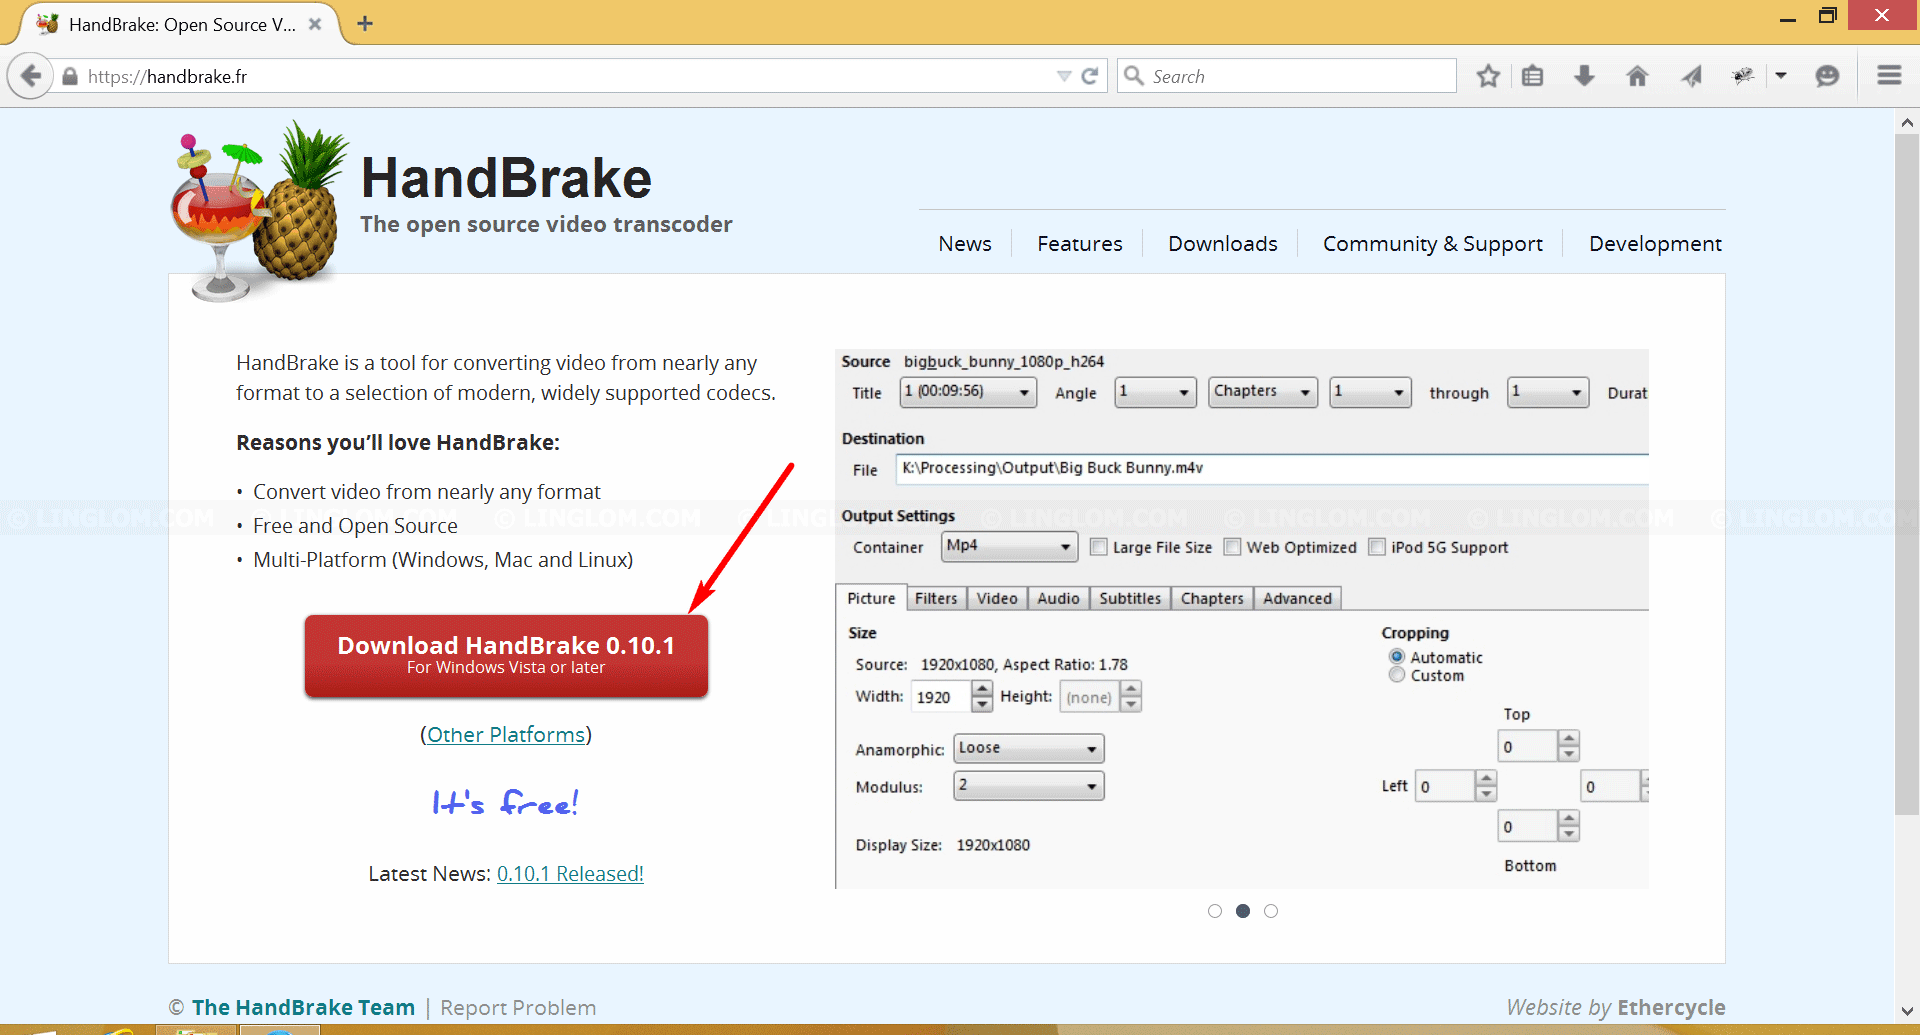
Task: Toggle the Large File Size checkbox
Action: (x=1099, y=547)
